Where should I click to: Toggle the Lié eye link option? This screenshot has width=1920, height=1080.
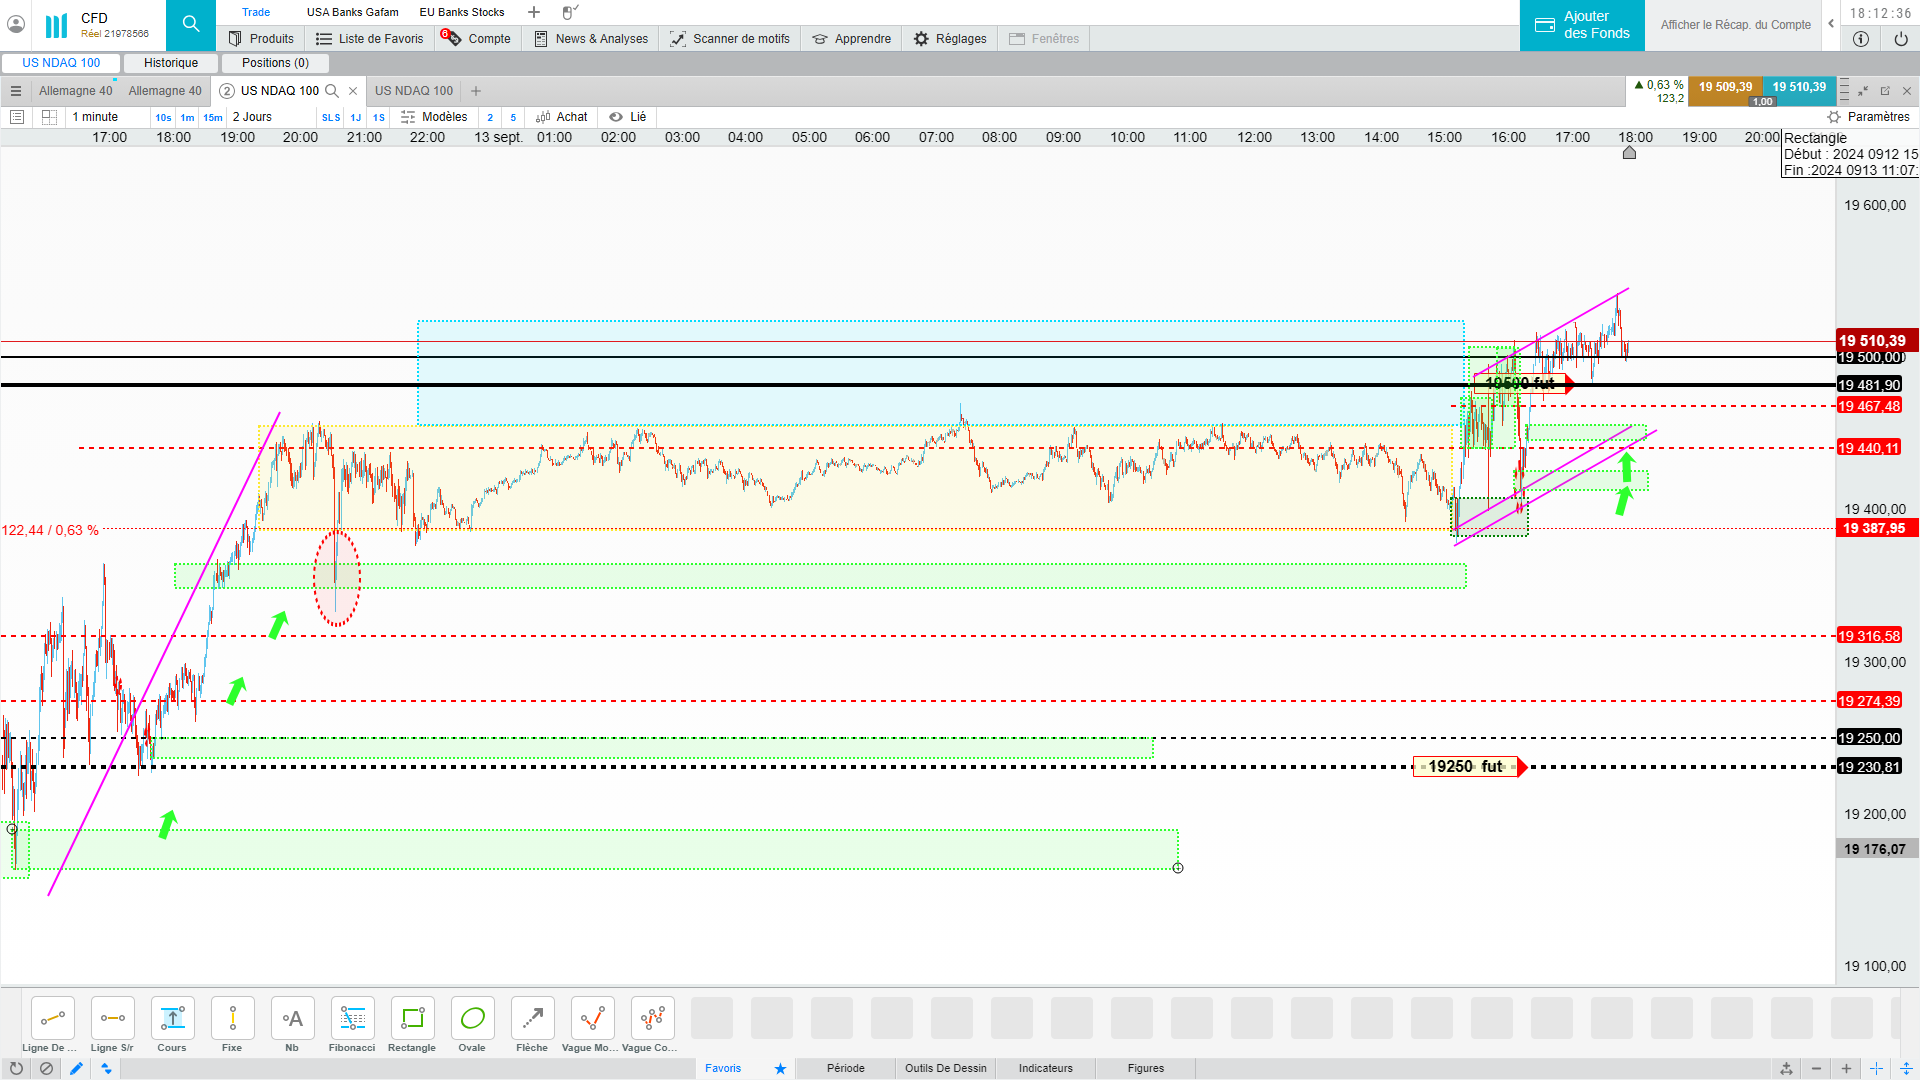(x=627, y=117)
